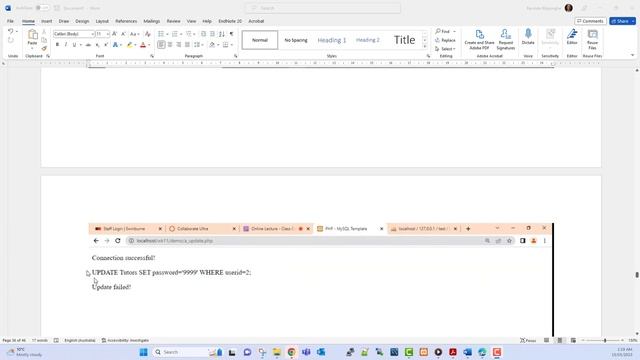The height and width of the screenshot is (360, 640).
Task: Click the Paste clipboard icon
Action: [32, 35]
